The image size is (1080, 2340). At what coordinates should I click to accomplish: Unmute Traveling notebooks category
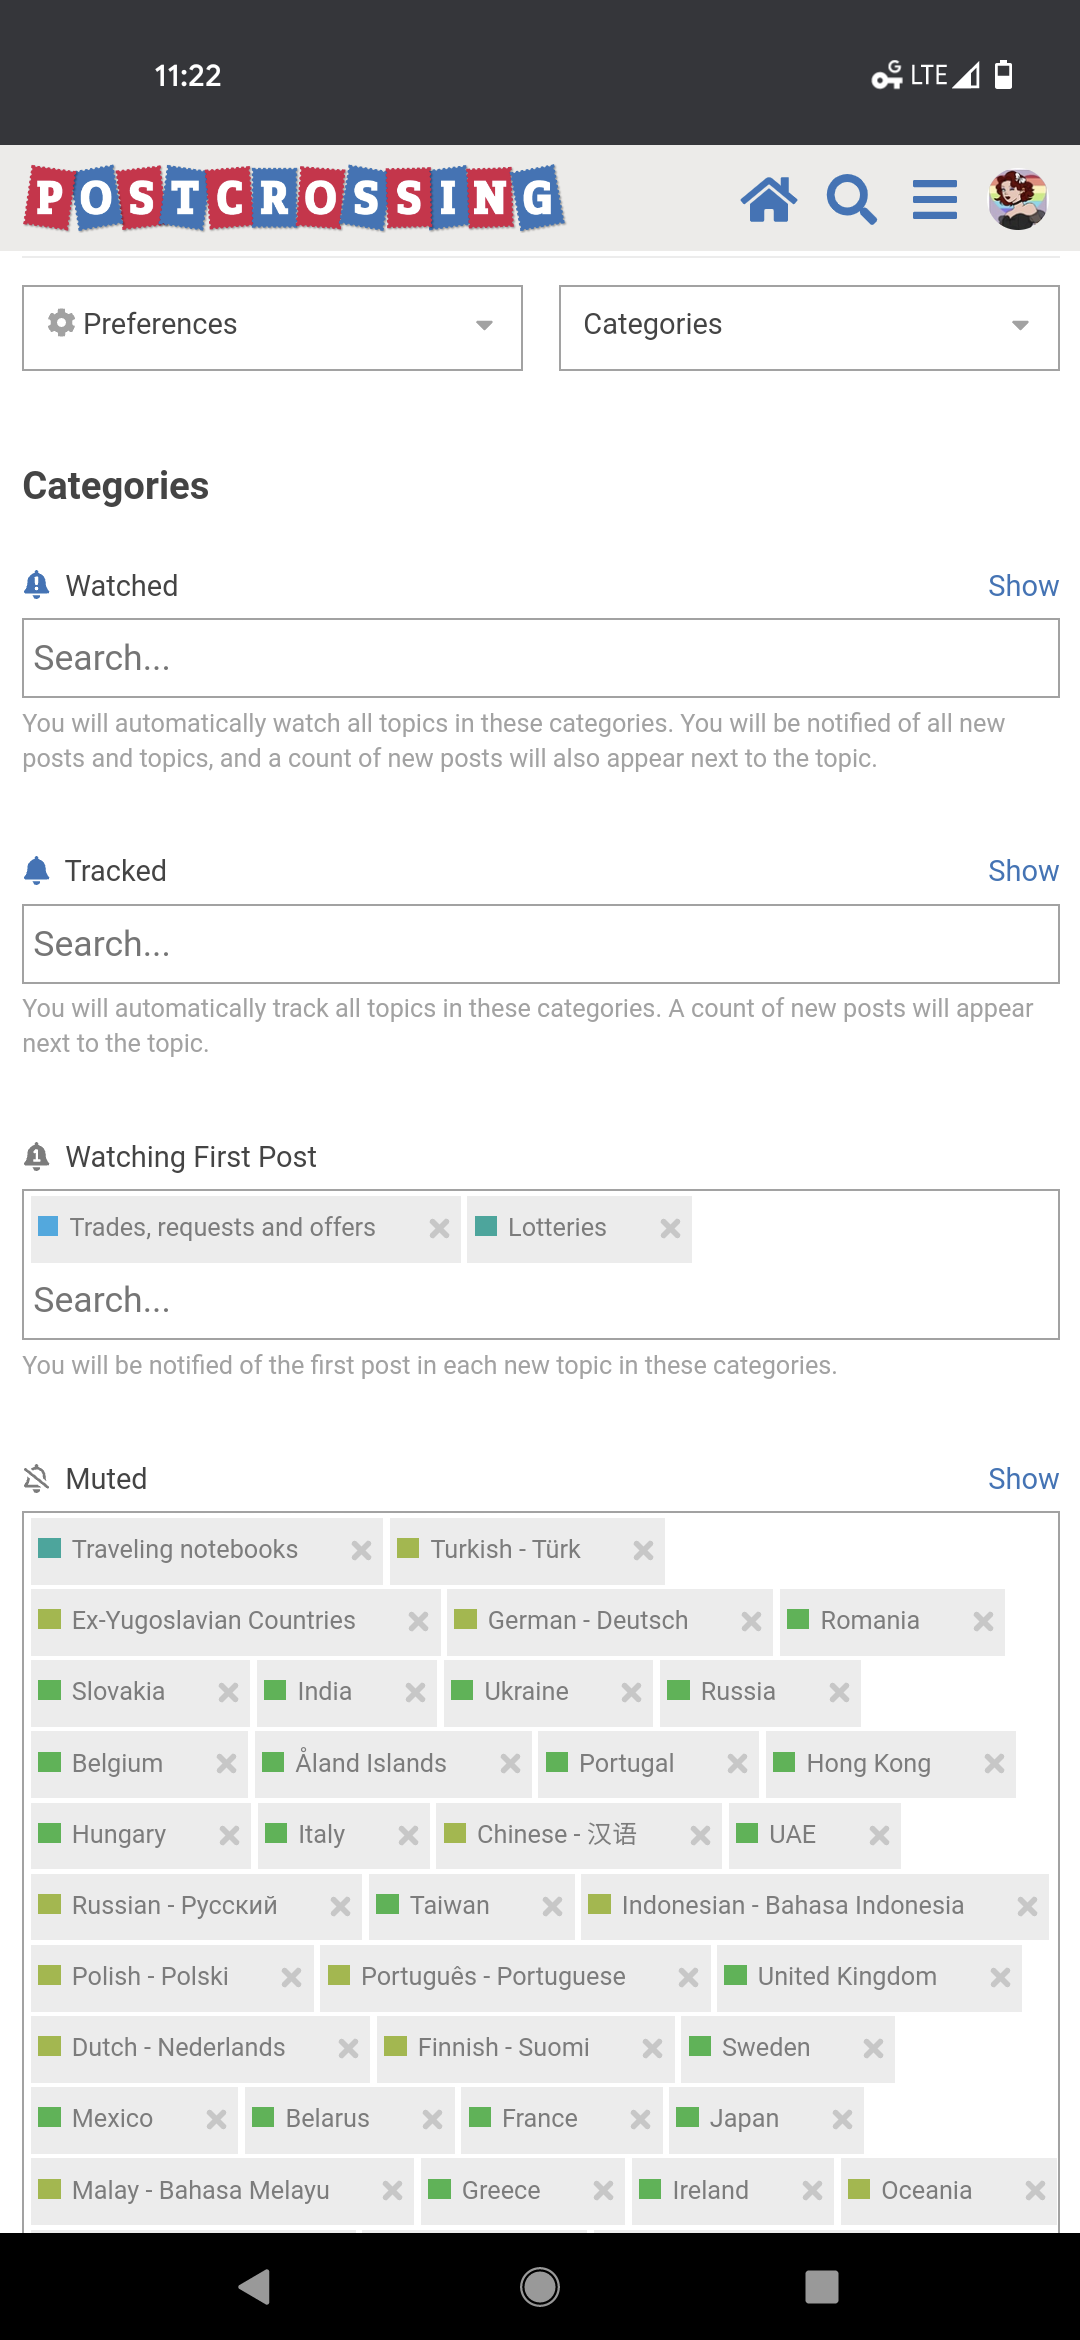click(x=361, y=1550)
